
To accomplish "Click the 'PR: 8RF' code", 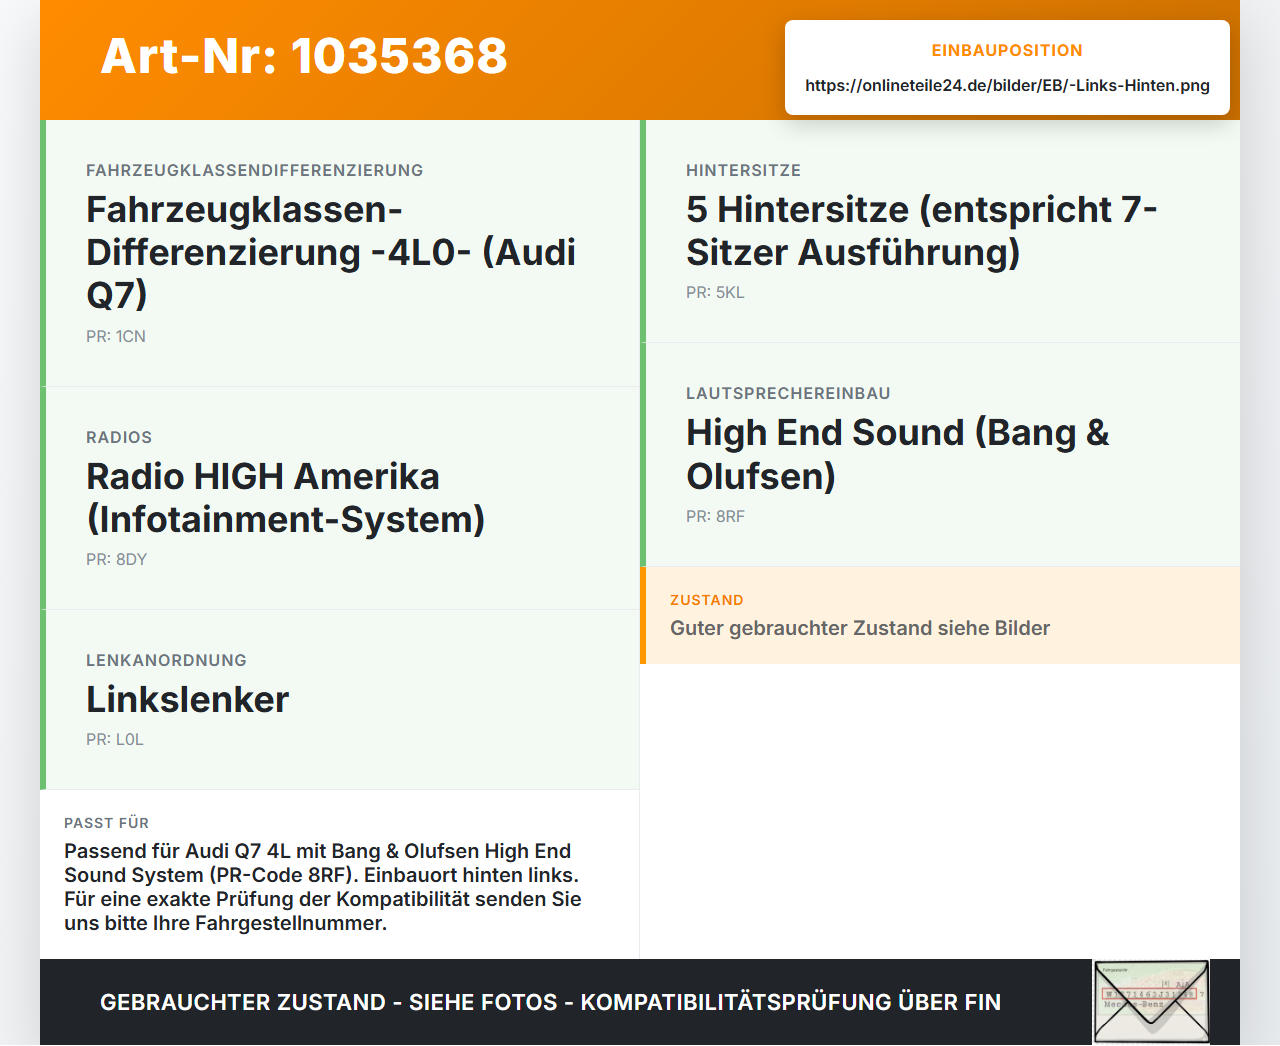I will (x=715, y=516).
